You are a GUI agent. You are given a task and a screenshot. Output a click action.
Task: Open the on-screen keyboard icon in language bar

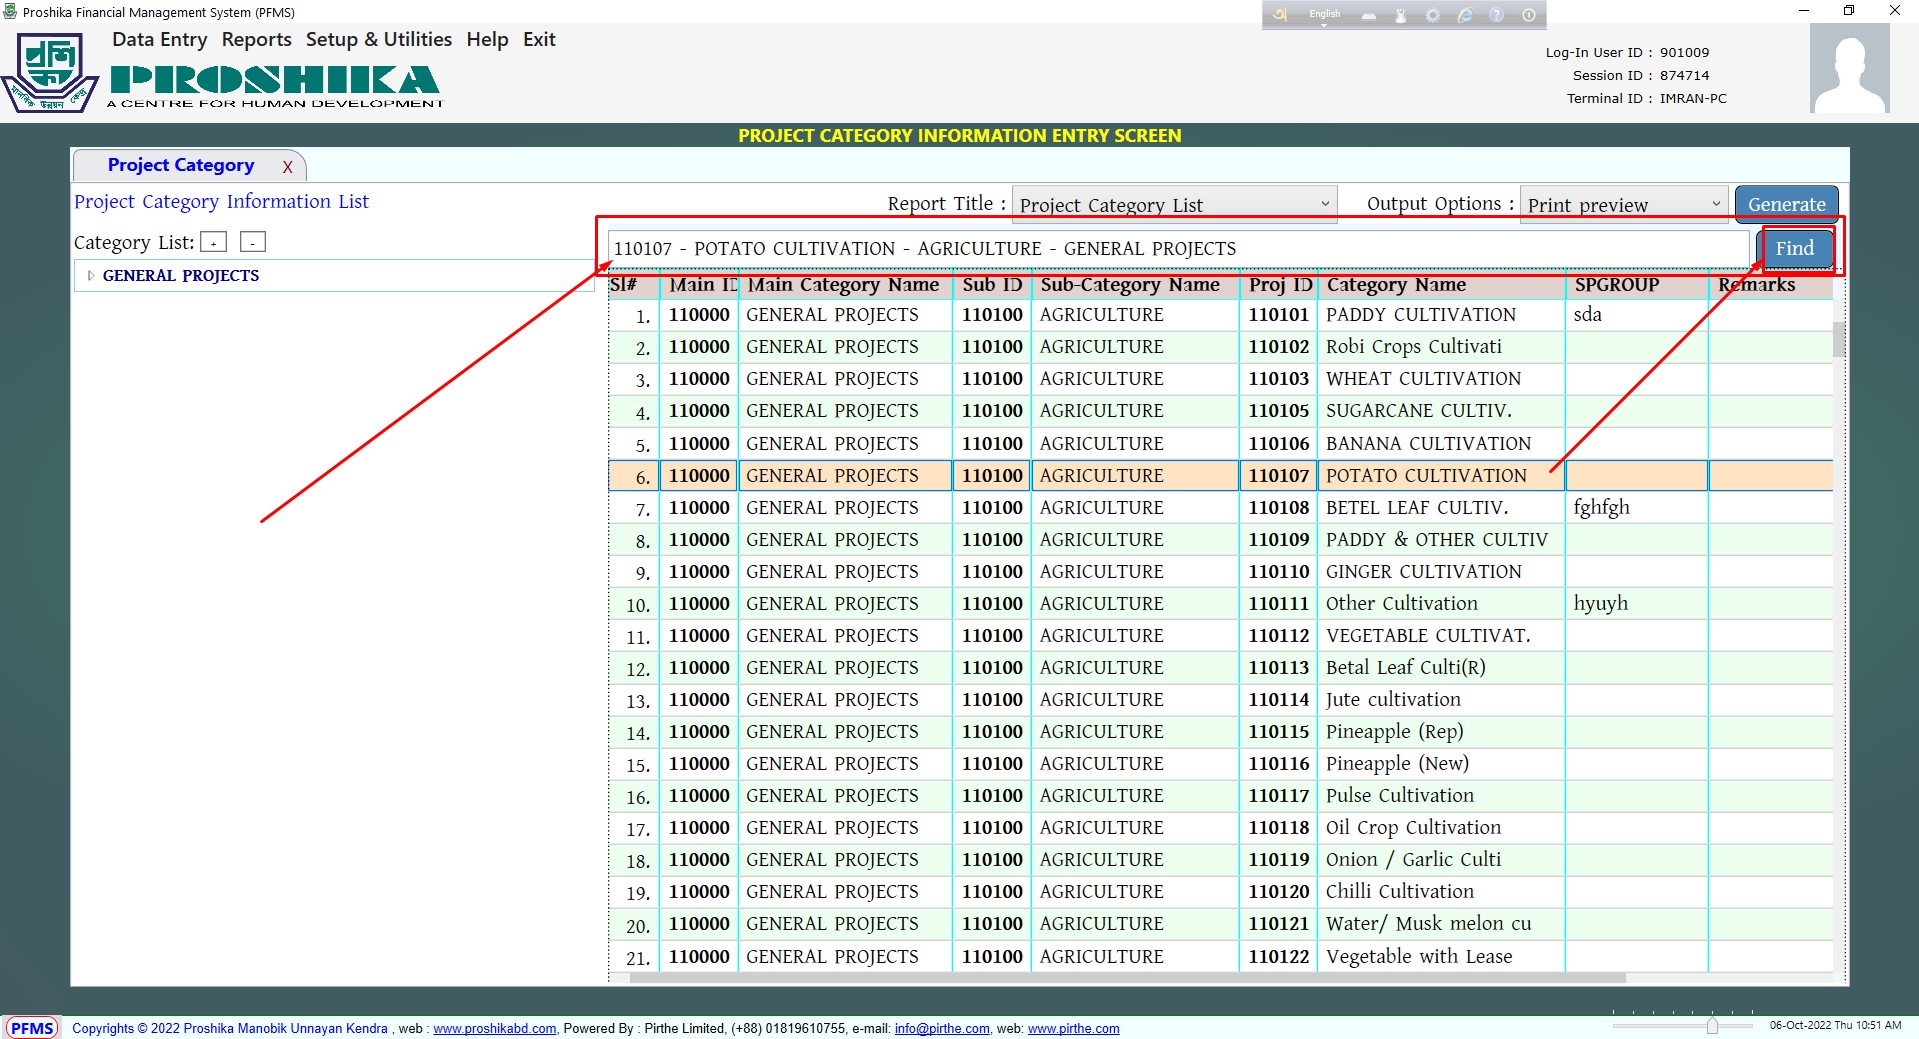click(x=1369, y=15)
